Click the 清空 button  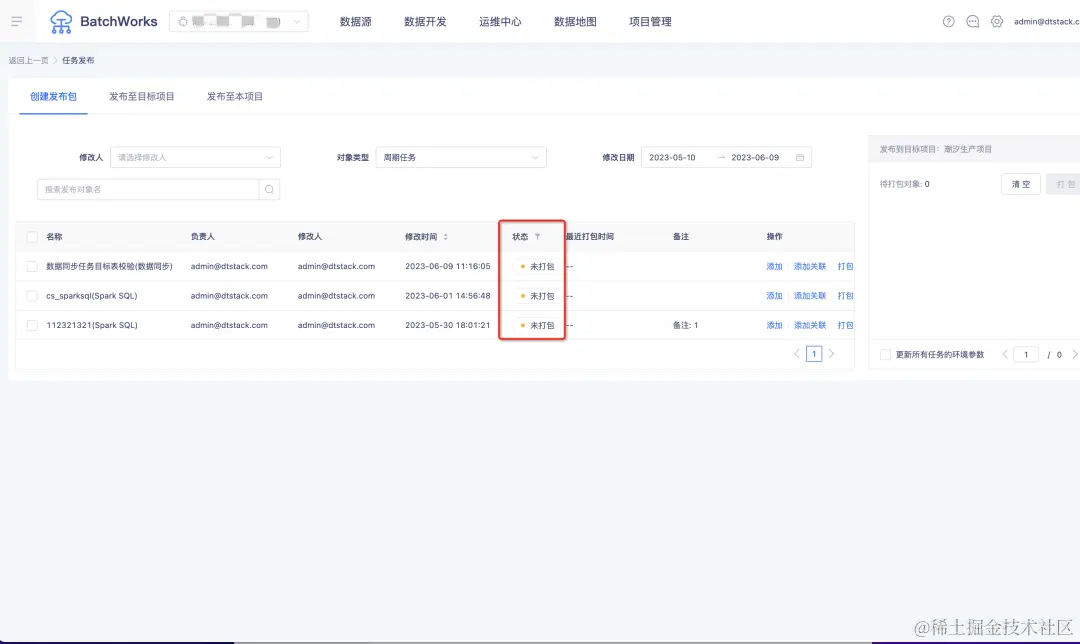tap(1021, 184)
